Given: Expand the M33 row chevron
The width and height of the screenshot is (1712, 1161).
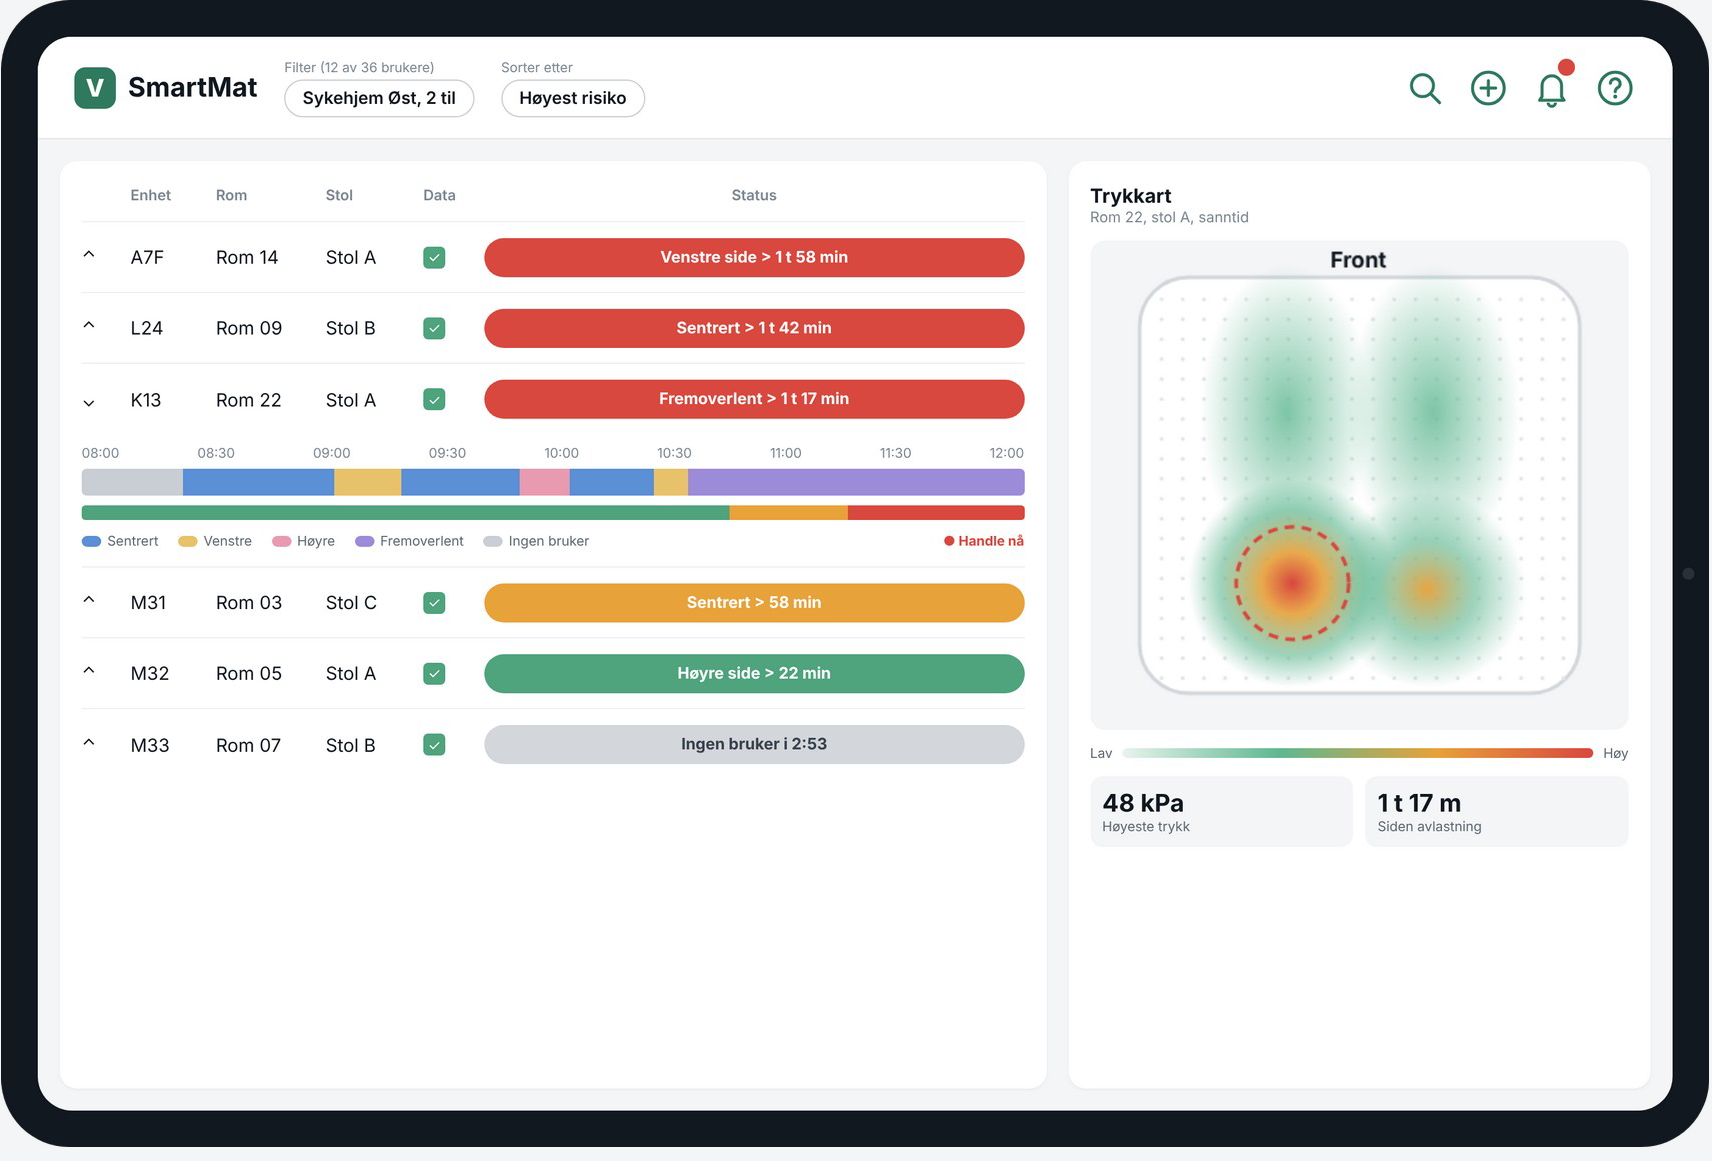Looking at the screenshot, I should coord(89,742).
